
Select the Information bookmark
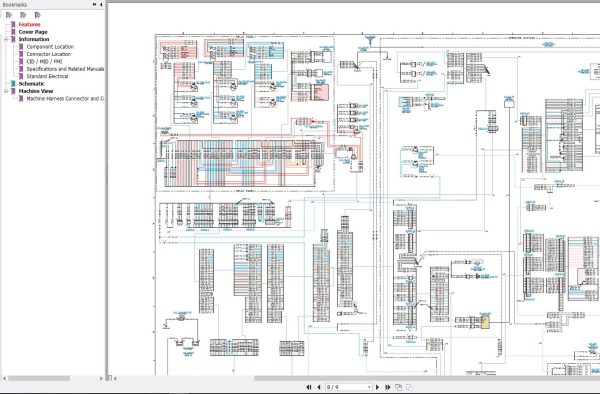[34, 39]
